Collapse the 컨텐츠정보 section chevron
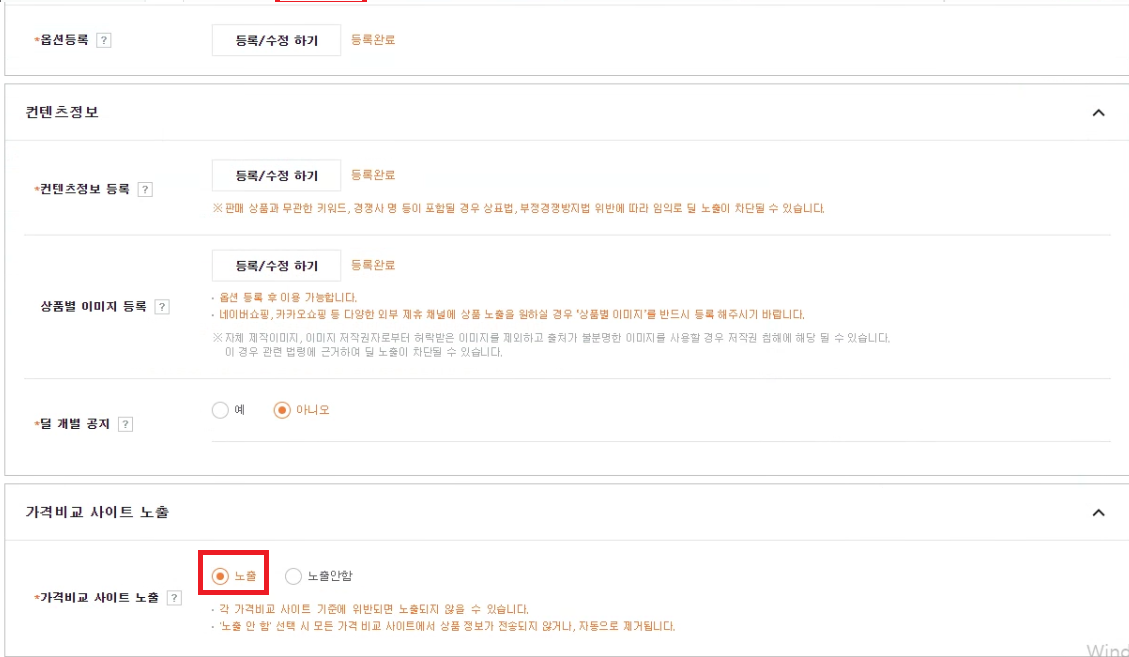Screen dimensions: 1129x657 pyautogui.click(x=1098, y=112)
